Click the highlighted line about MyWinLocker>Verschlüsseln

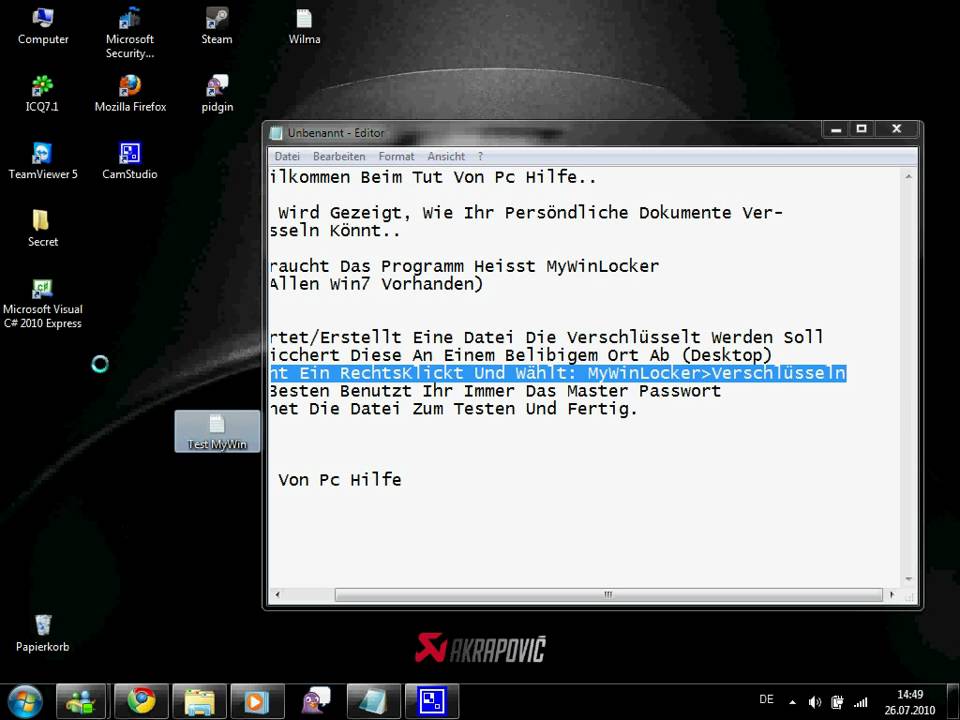pos(558,373)
